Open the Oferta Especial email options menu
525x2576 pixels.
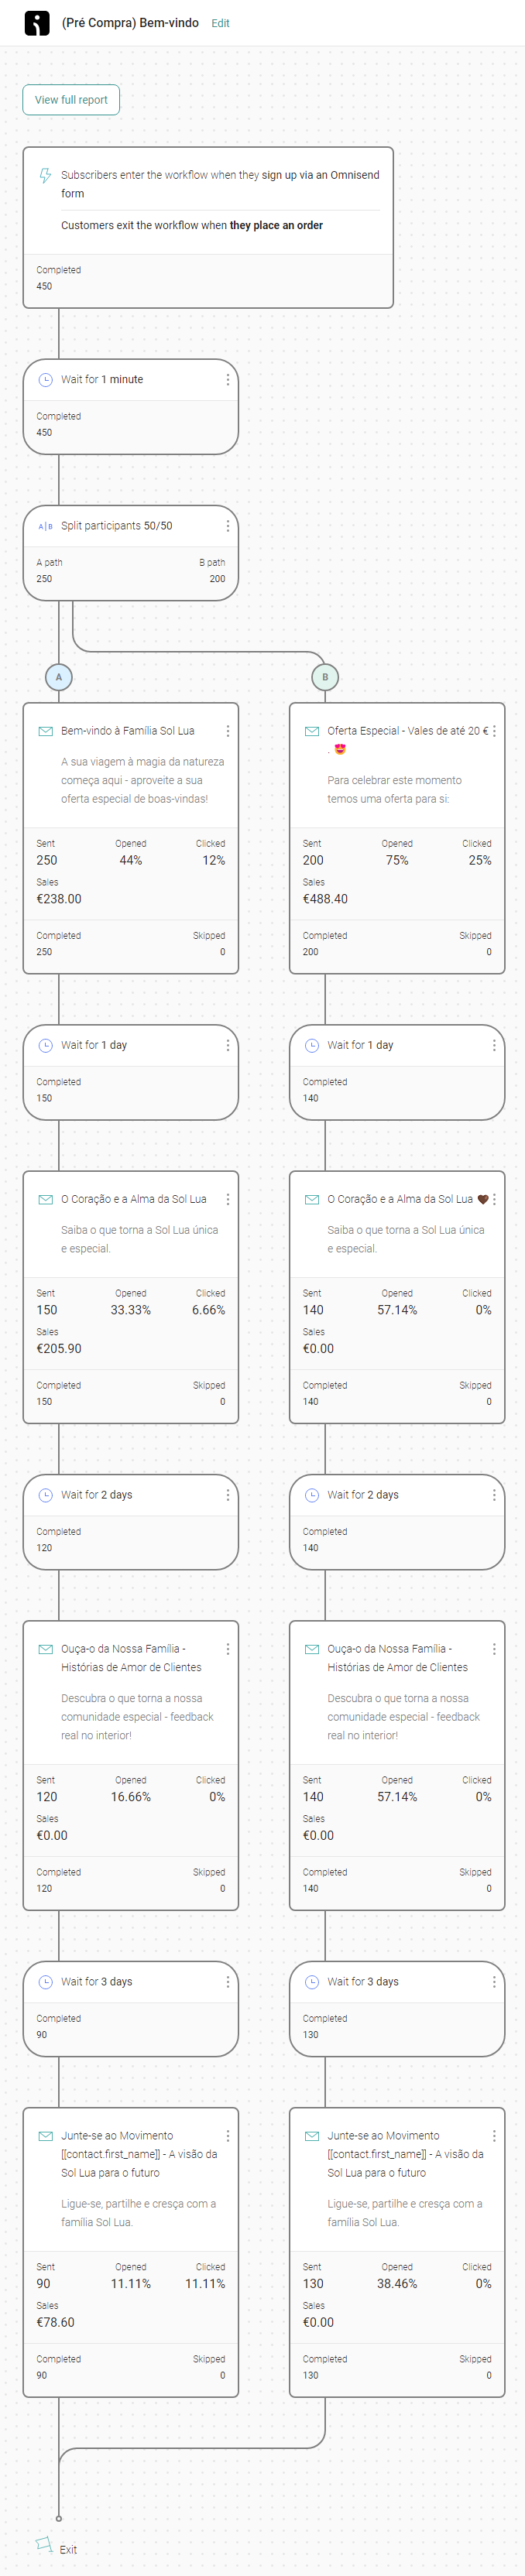(494, 731)
